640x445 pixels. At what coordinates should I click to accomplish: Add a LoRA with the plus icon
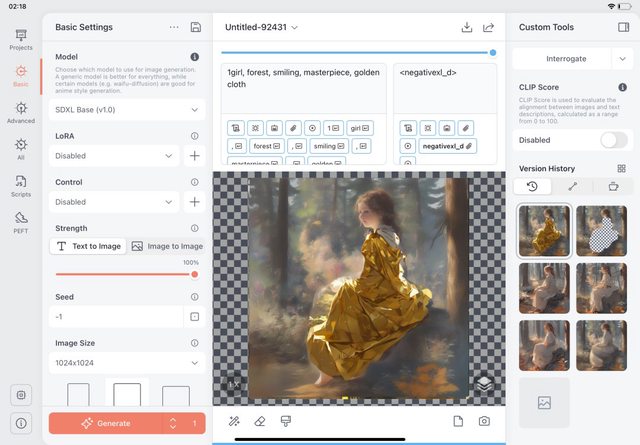click(x=195, y=156)
